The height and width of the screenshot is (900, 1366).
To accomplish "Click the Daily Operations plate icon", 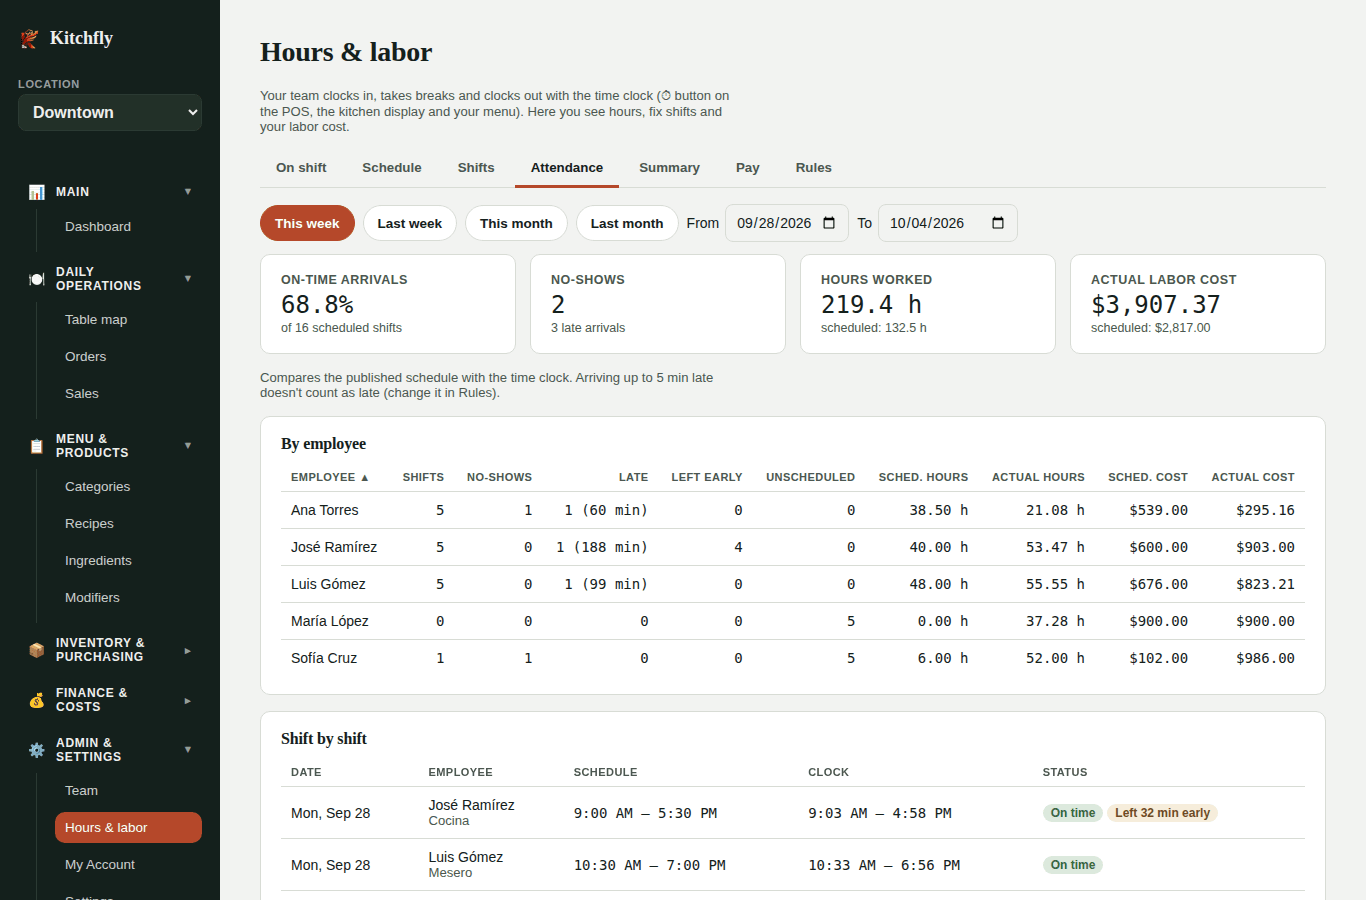I will (x=37, y=279).
